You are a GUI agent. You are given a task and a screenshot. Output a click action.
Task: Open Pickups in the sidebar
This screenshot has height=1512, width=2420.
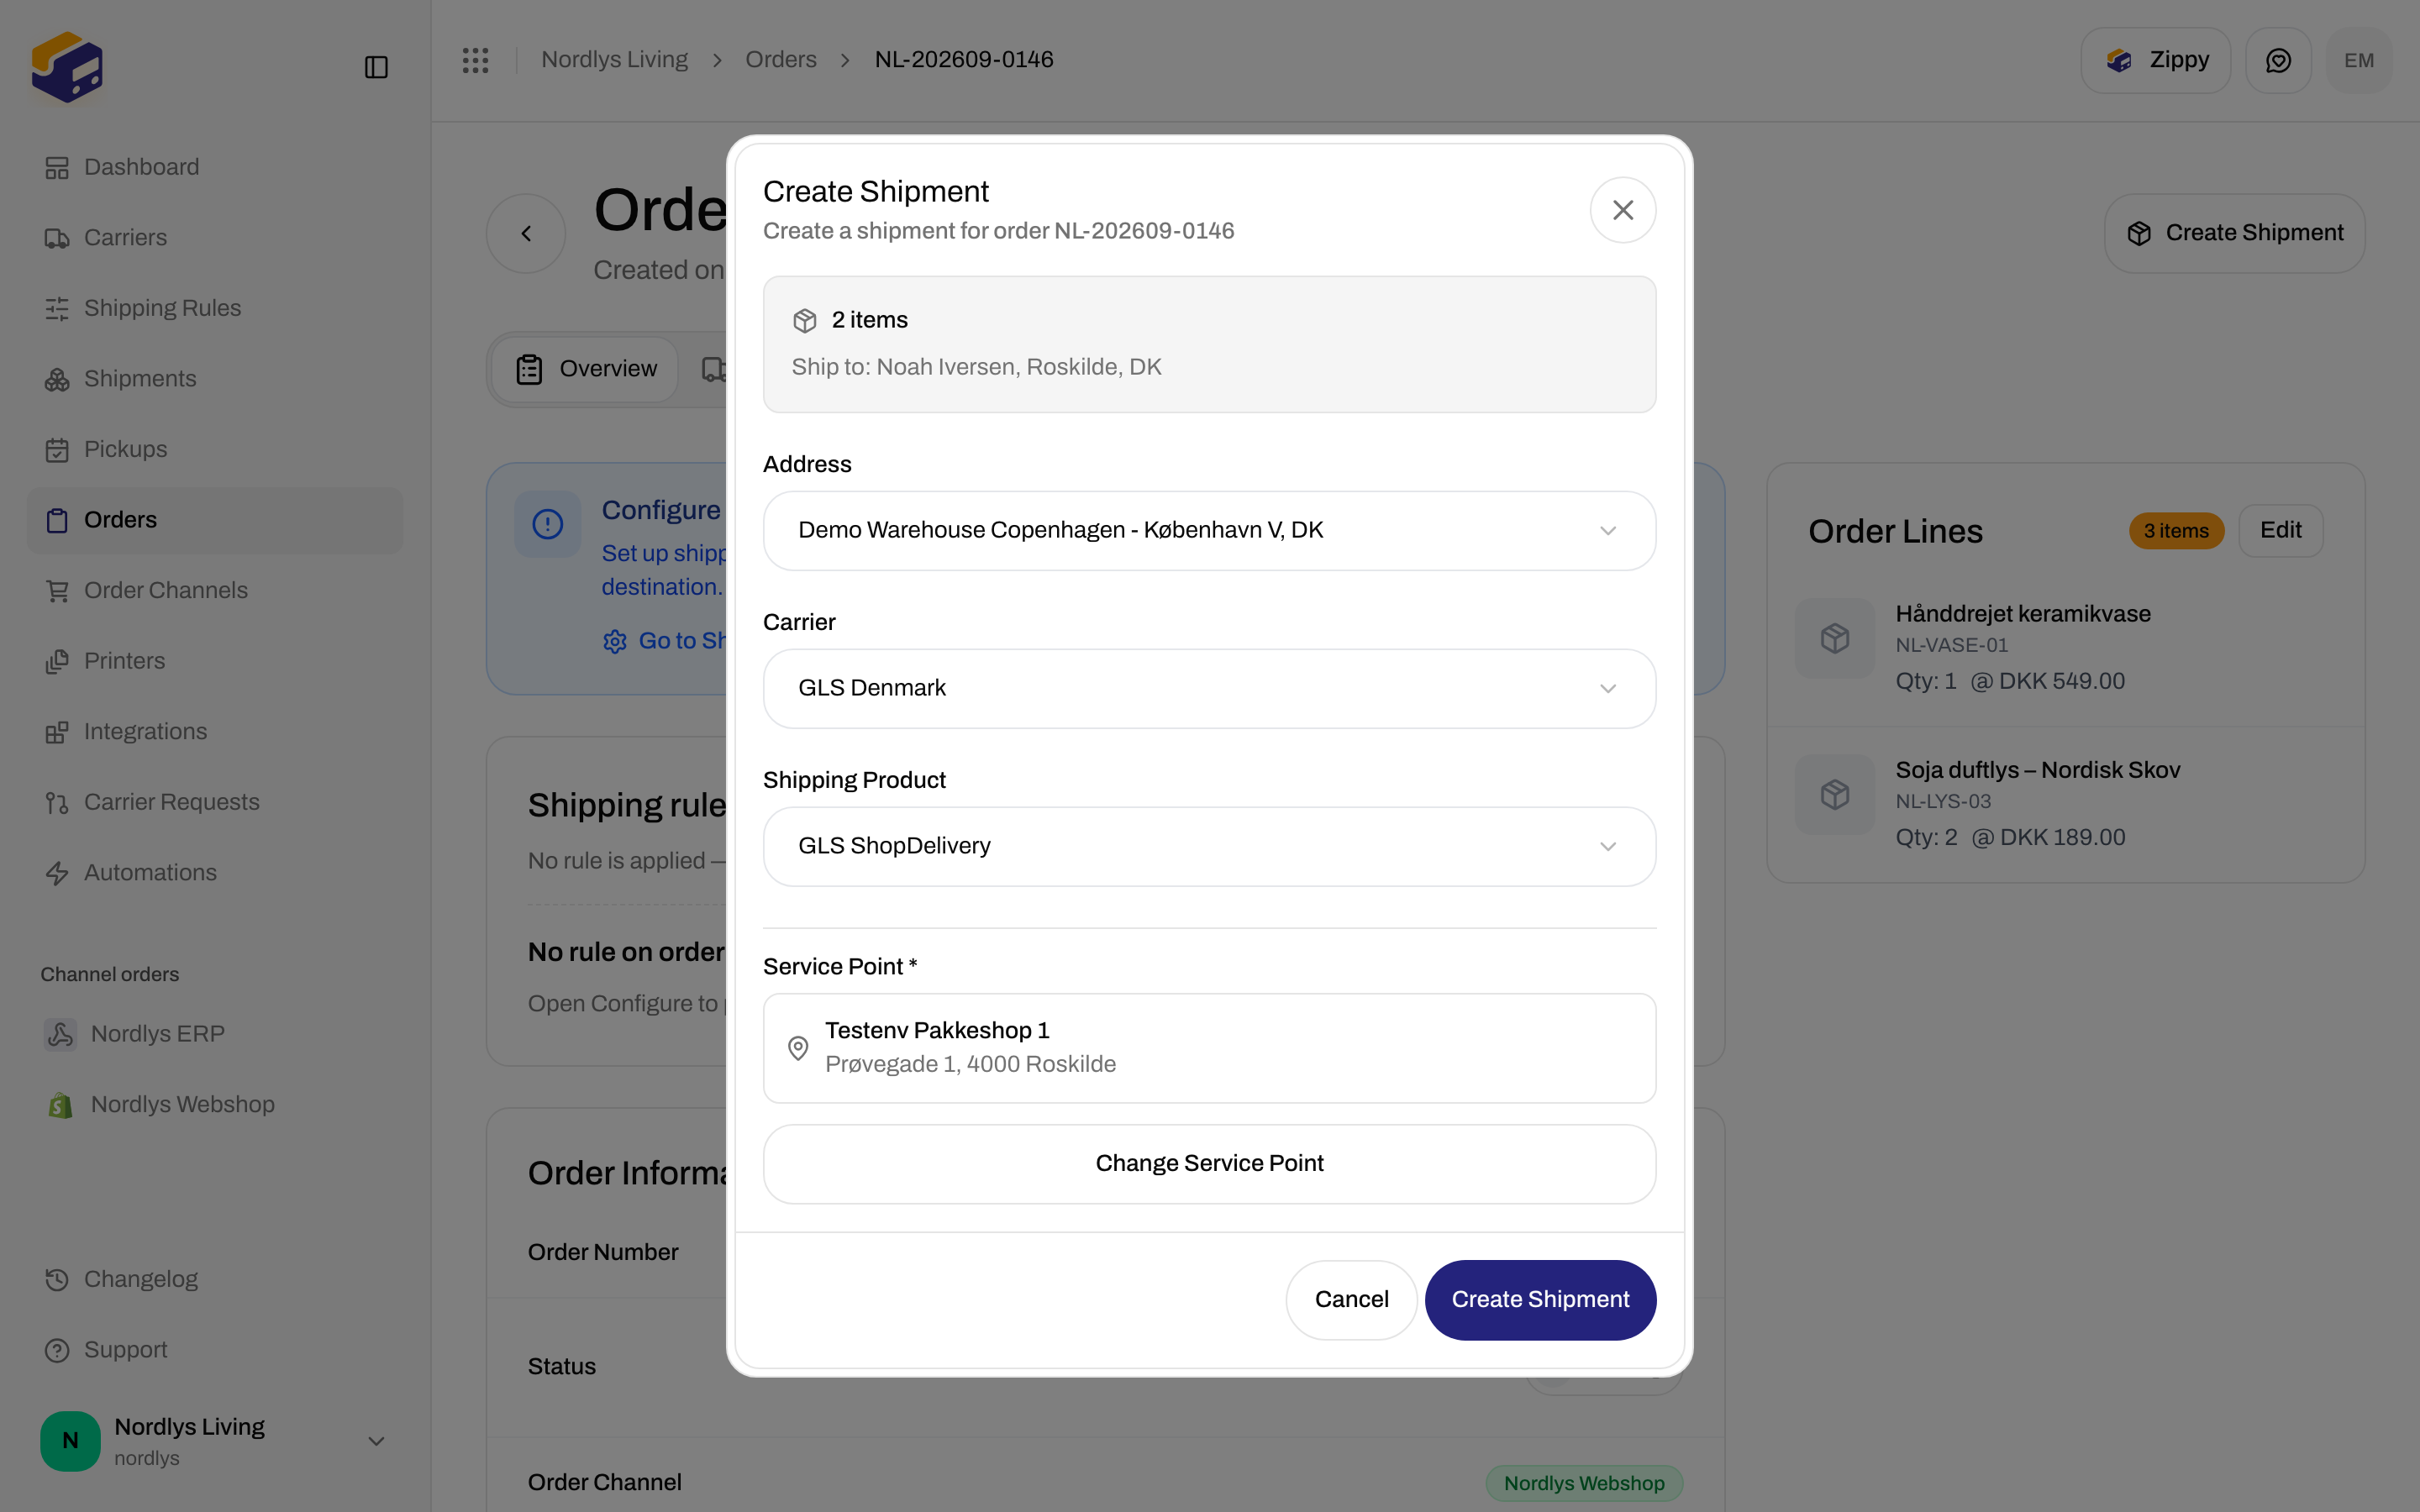coord(215,449)
